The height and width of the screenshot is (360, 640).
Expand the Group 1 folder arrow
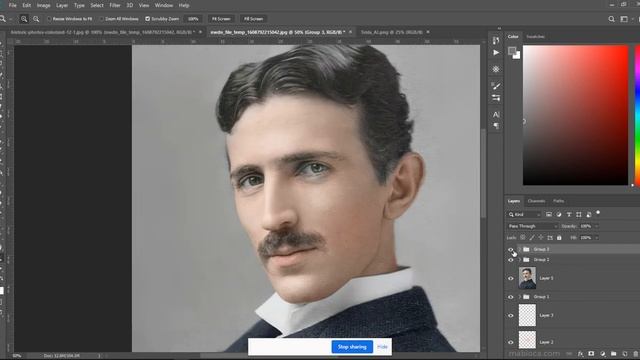[x=520, y=297]
